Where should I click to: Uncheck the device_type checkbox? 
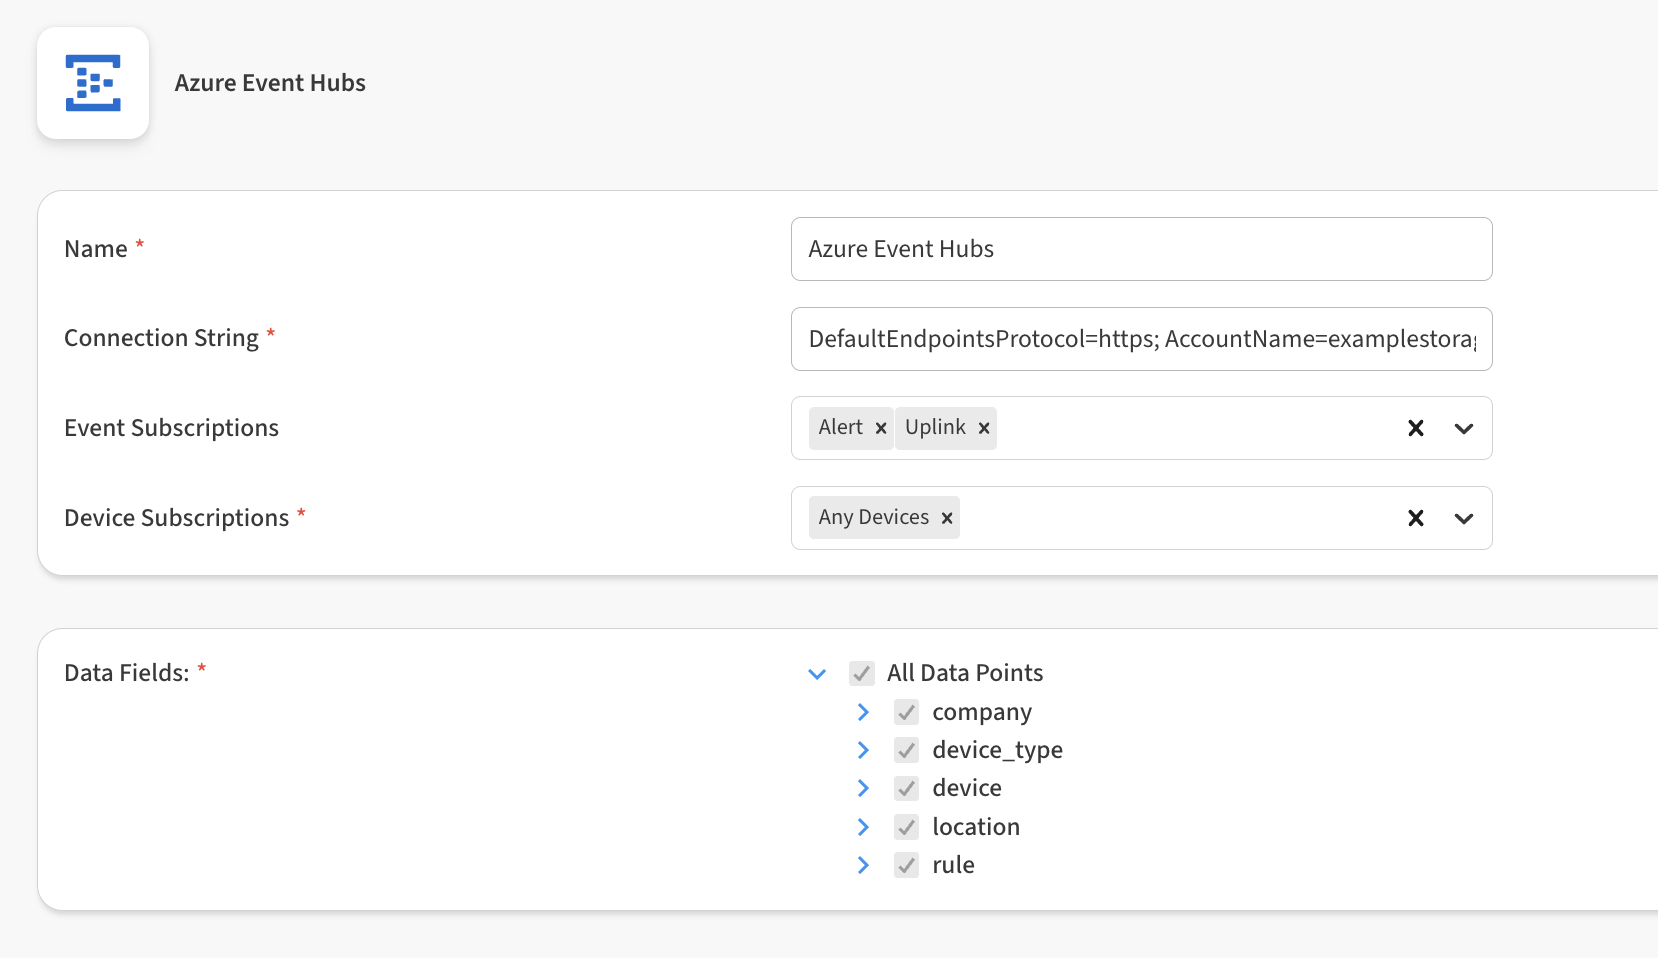907,750
